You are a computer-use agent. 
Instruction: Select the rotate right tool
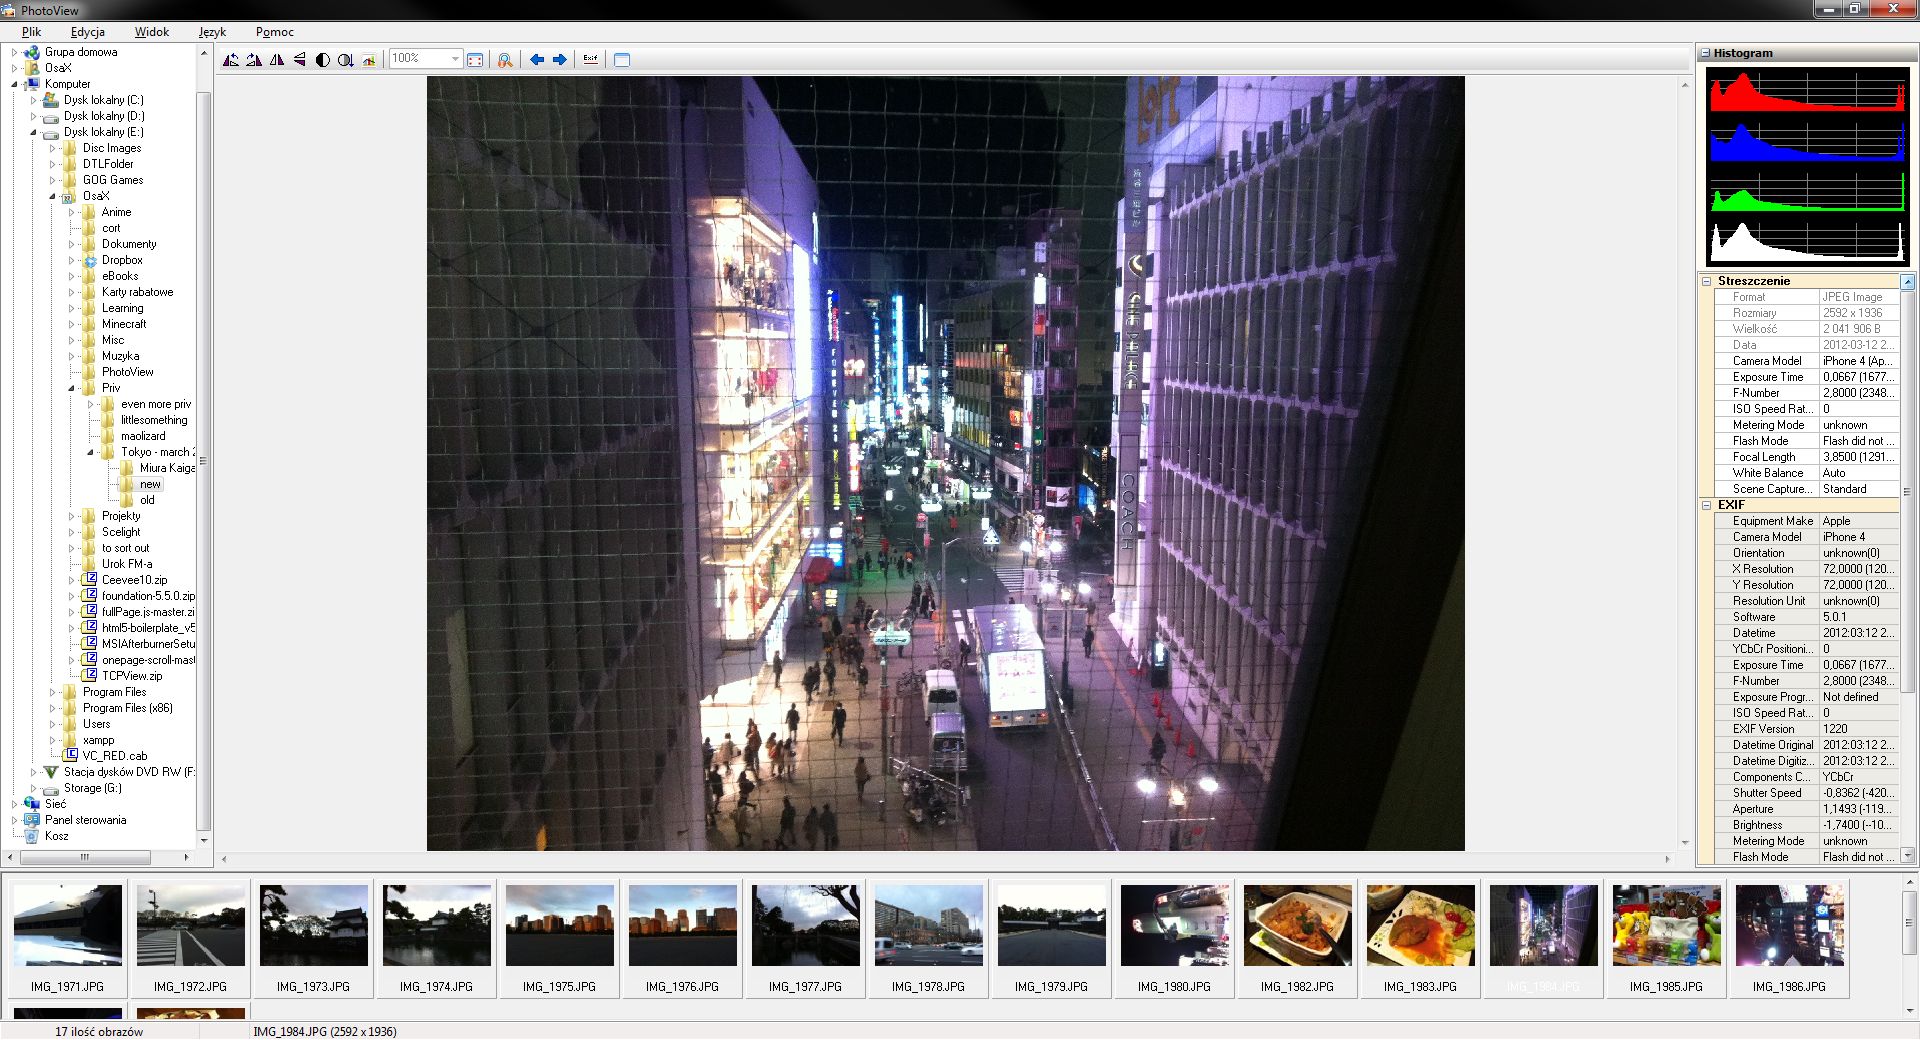point(254,60)
